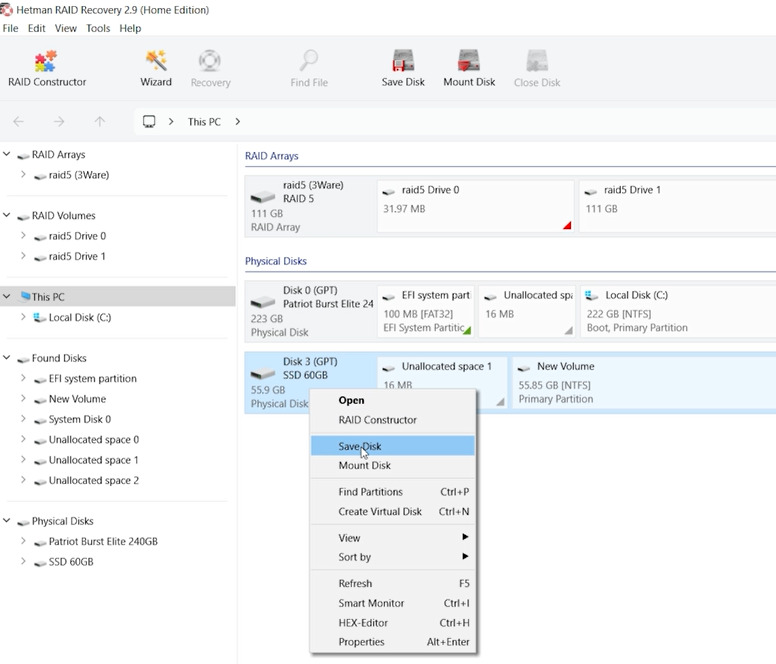Choose Create Virtual Disk in context menu
The width and height of the screenshot is (776, 664).
392,512
